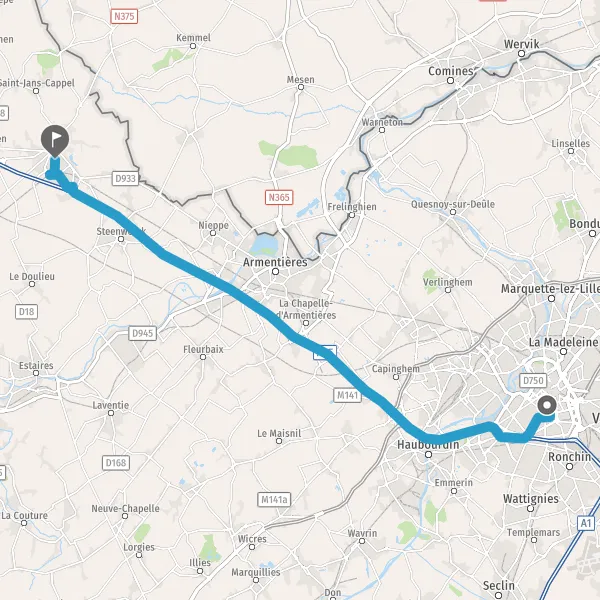The height and width of the screenshot is (600, 600).
Task: Click the N375 road shield
Action: (124, 16)
